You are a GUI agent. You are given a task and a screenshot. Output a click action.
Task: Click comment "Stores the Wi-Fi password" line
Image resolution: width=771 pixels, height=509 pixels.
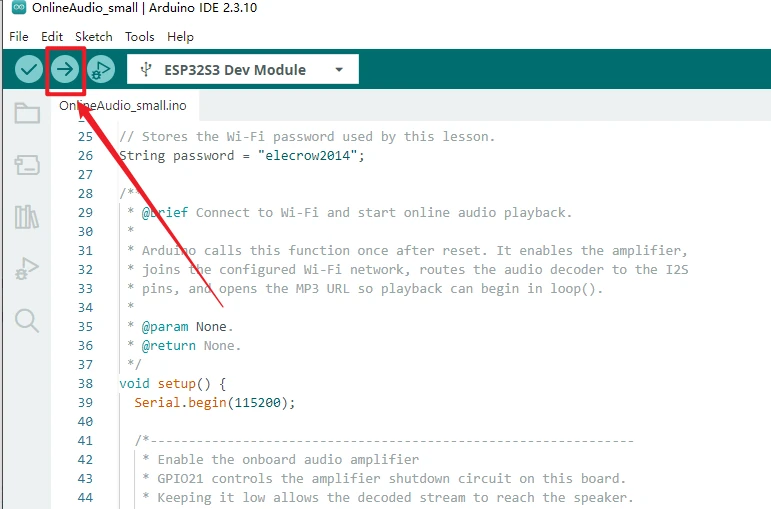pos(307,137)
